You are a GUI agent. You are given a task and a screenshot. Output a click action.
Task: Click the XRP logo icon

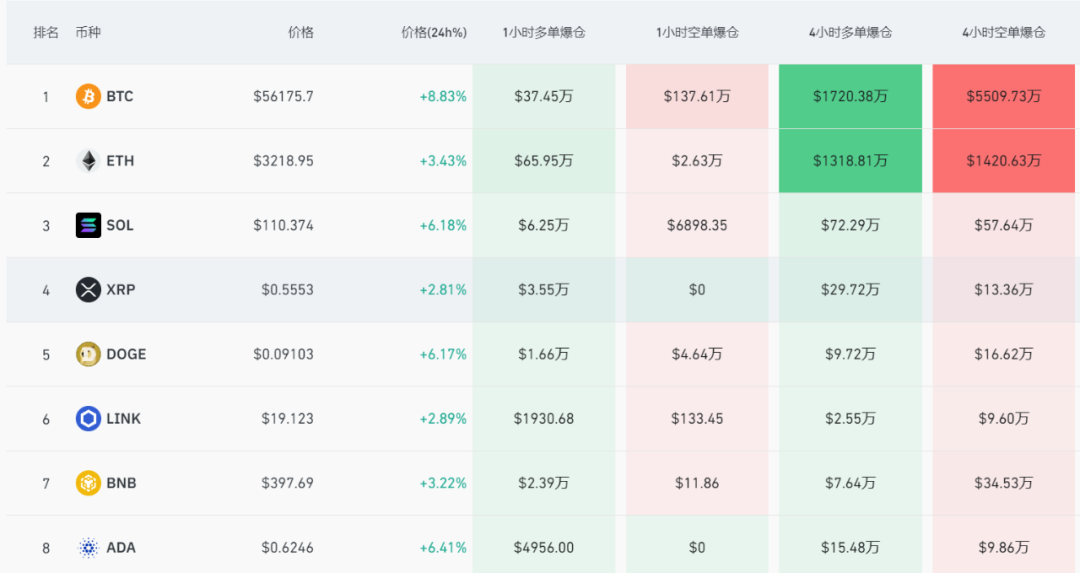click(88, 290)
